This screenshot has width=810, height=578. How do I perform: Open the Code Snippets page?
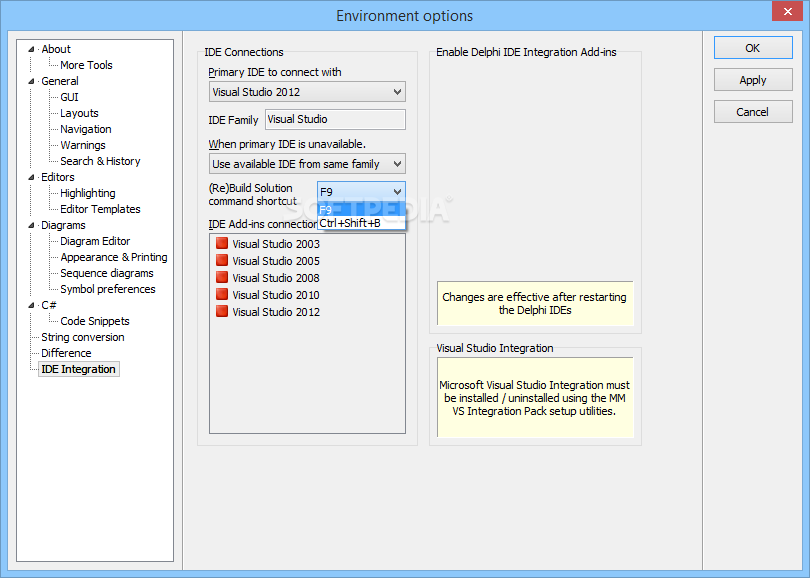click(x=95, y=321)
